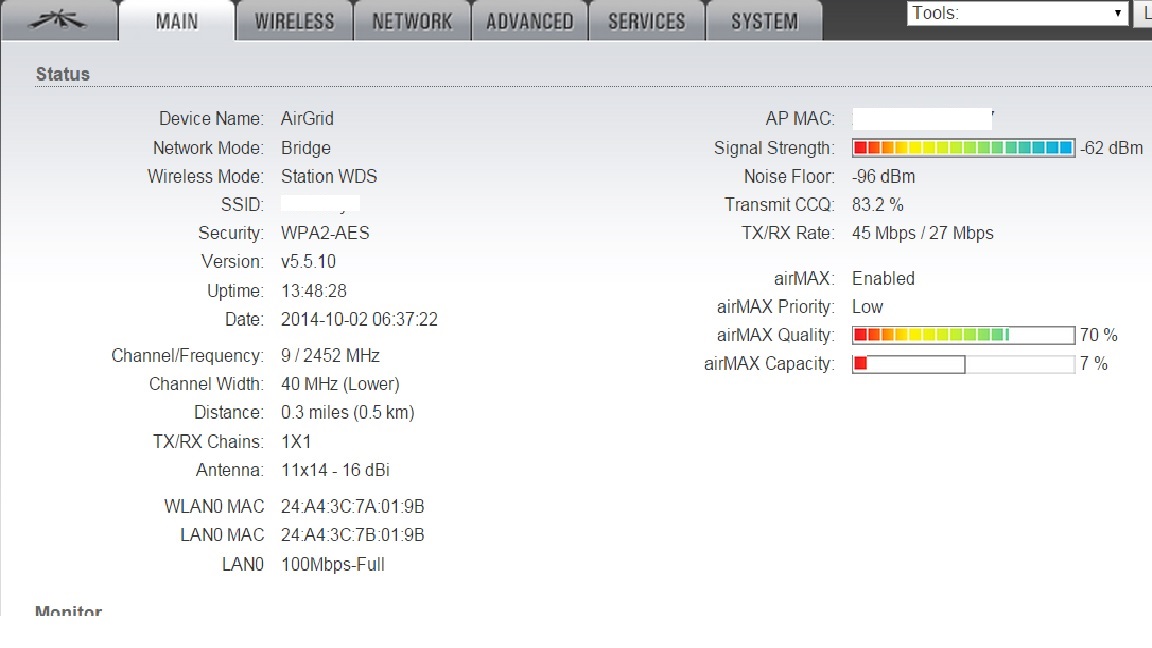The height and width of the screenshot is (648, 1152).
Task: Open the WIRELESS tab
Action: click(x=295, y=21)
